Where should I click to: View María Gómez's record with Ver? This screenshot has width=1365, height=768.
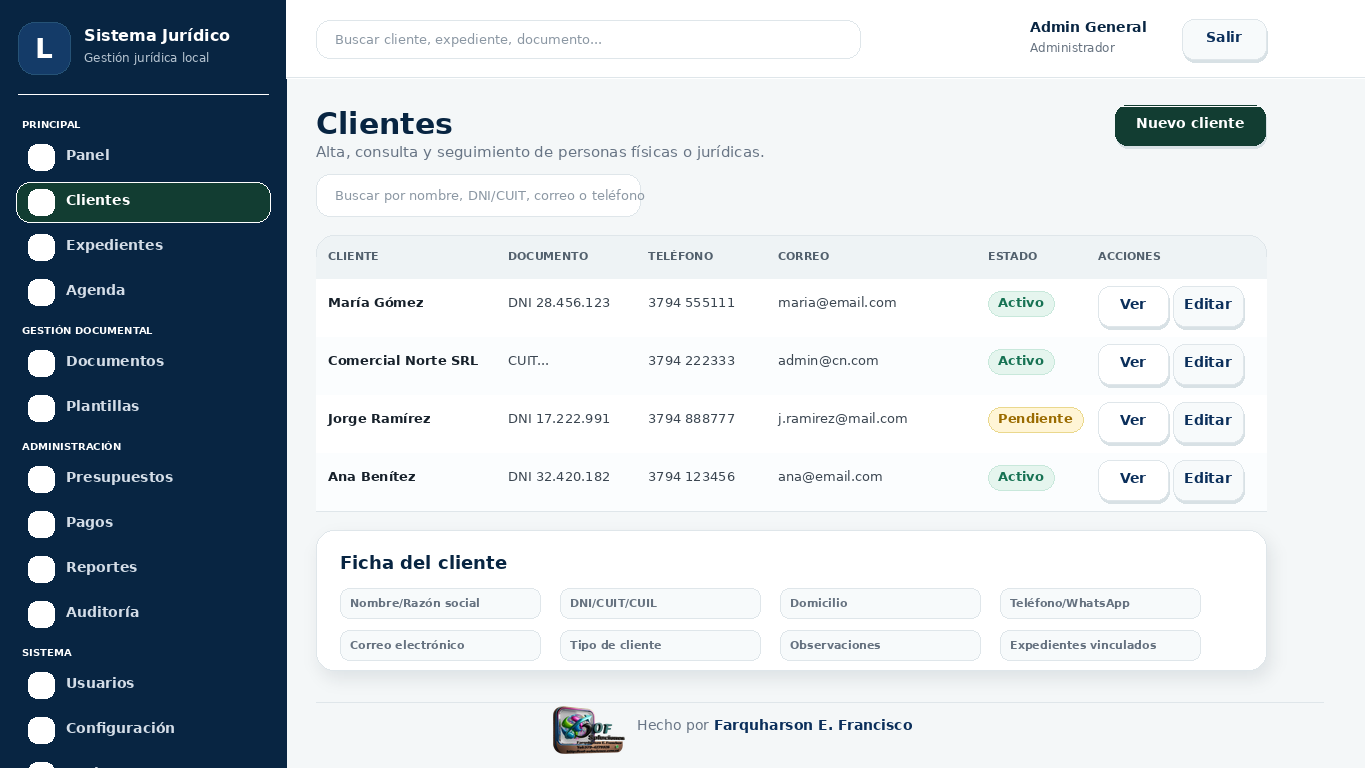point(1133,306)
